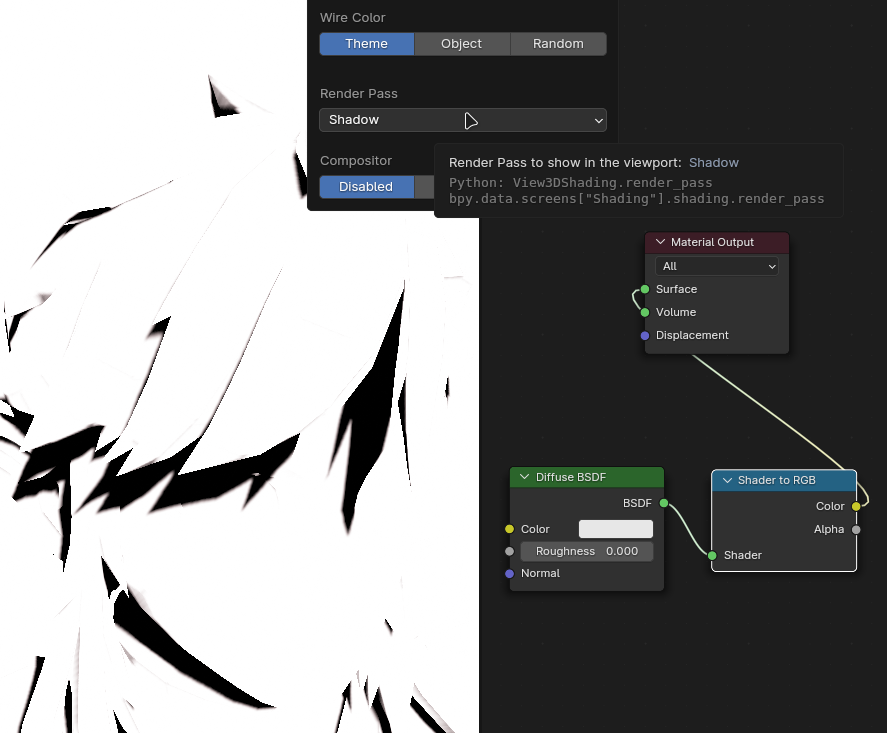Click the Surface input socket on Material Output

(x=644, y=289)
